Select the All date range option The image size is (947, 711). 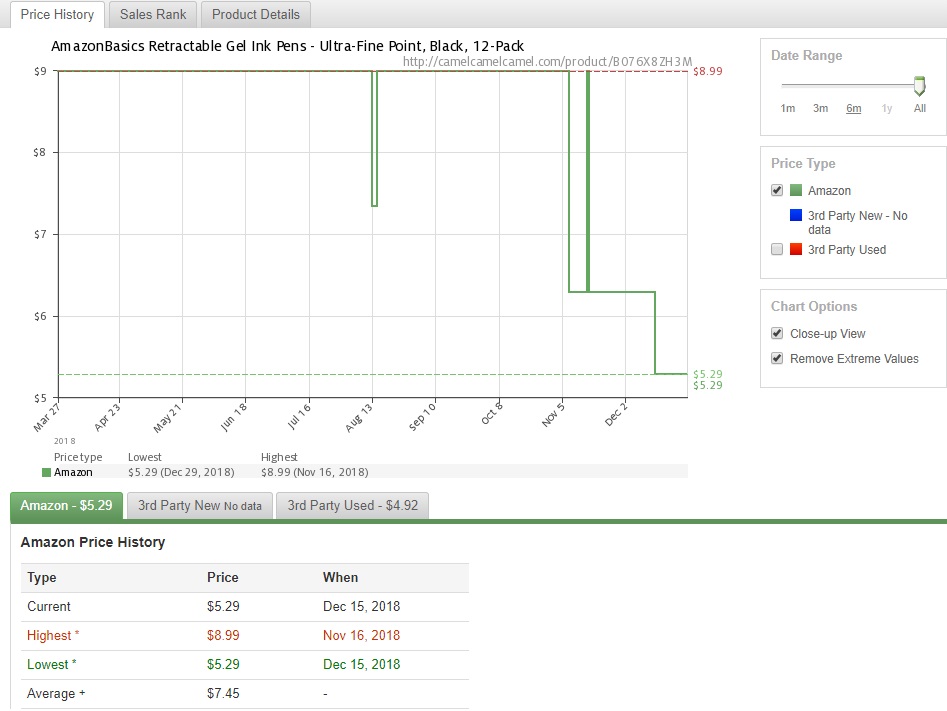919,108
